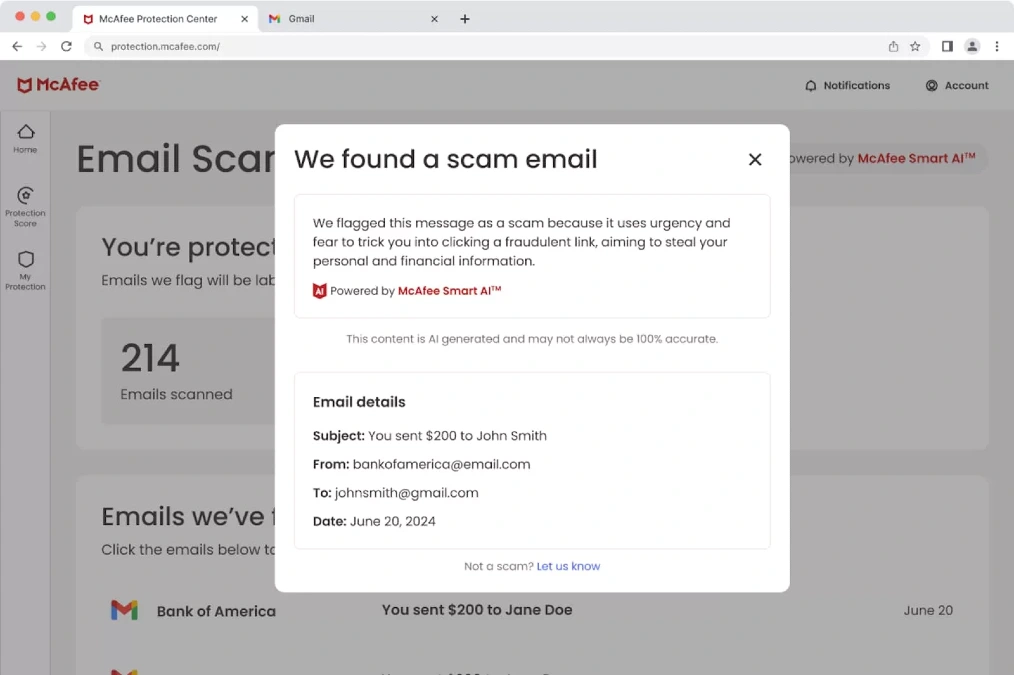This screenshot has height=675, width=1014.
Task: Open the browser share icon
Action: pyautogui.click(x=893, y=46)
